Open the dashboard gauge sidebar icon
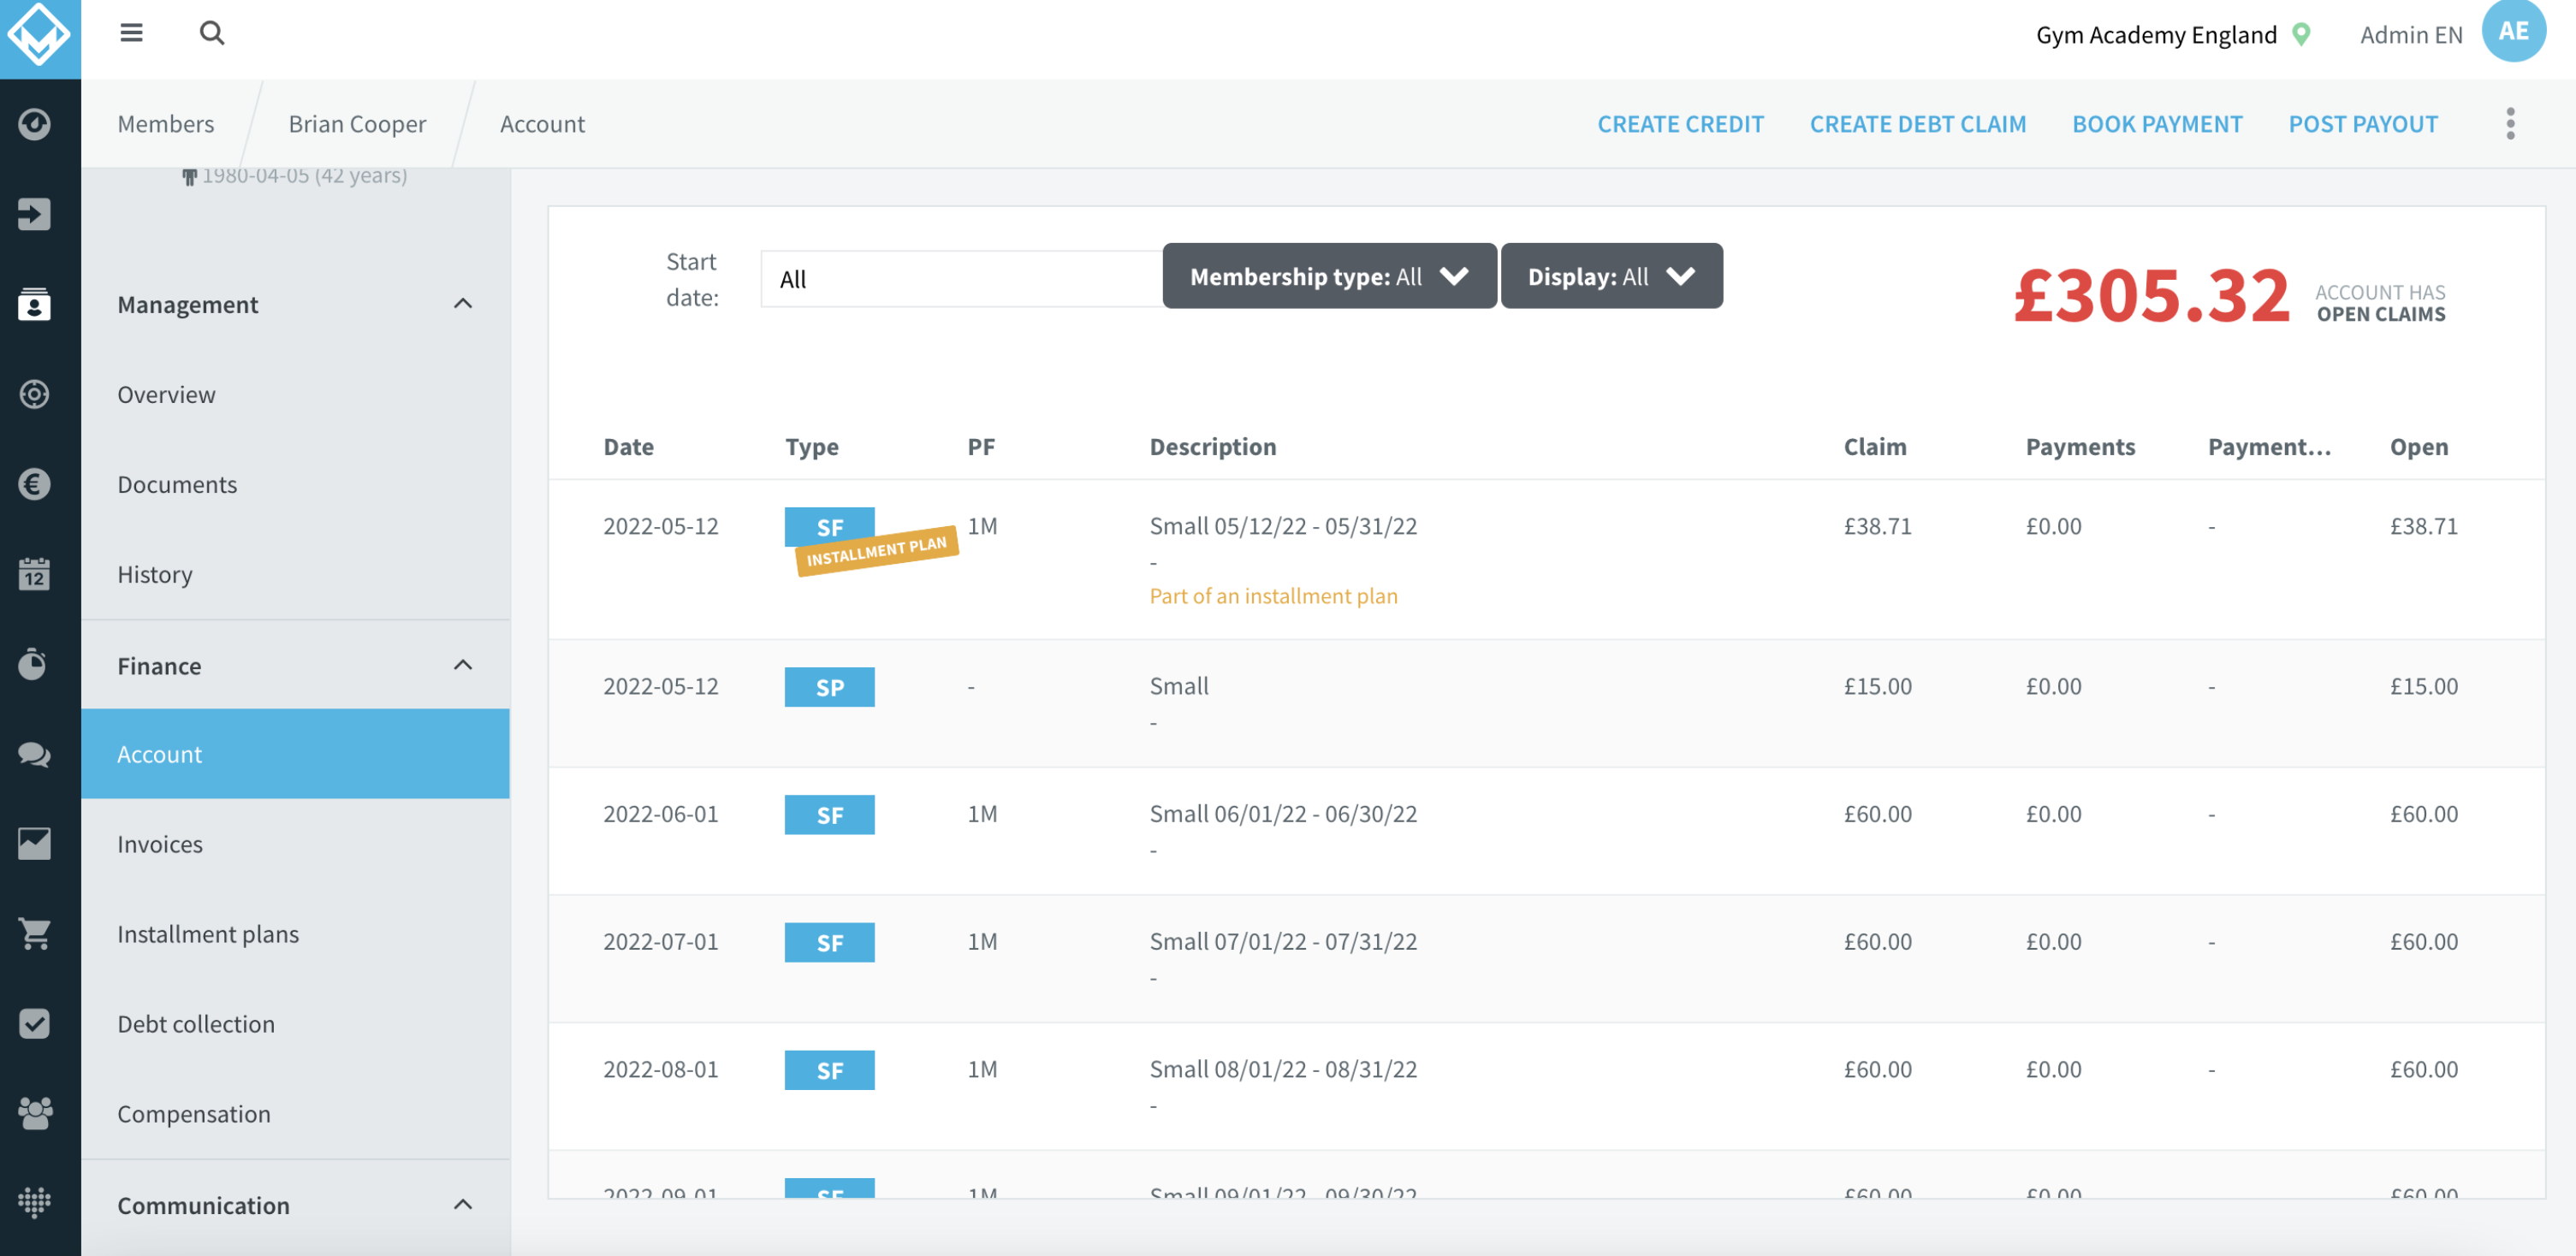This screenshot has height=1256, width=2576. click(x=35, y=124)
